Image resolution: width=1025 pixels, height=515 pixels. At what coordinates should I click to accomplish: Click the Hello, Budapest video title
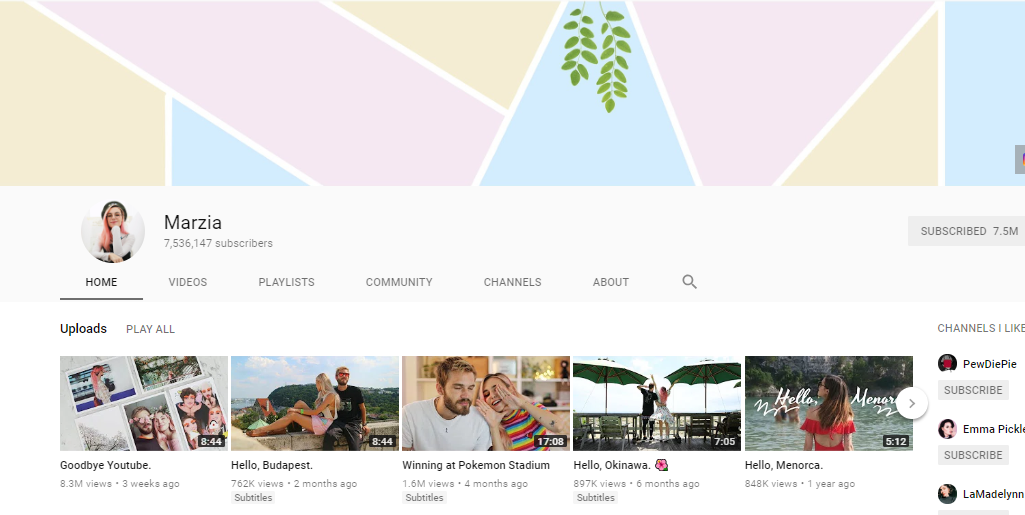[x=271, y=465]
